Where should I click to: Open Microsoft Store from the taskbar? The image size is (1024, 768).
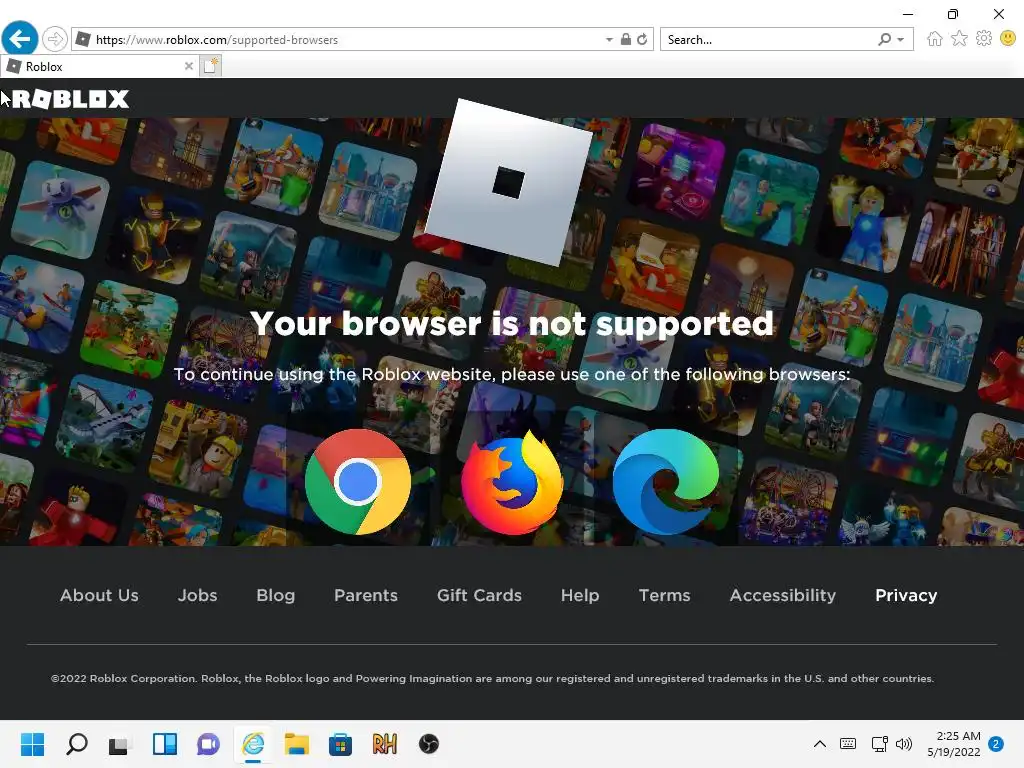click(x=340, y=744)
